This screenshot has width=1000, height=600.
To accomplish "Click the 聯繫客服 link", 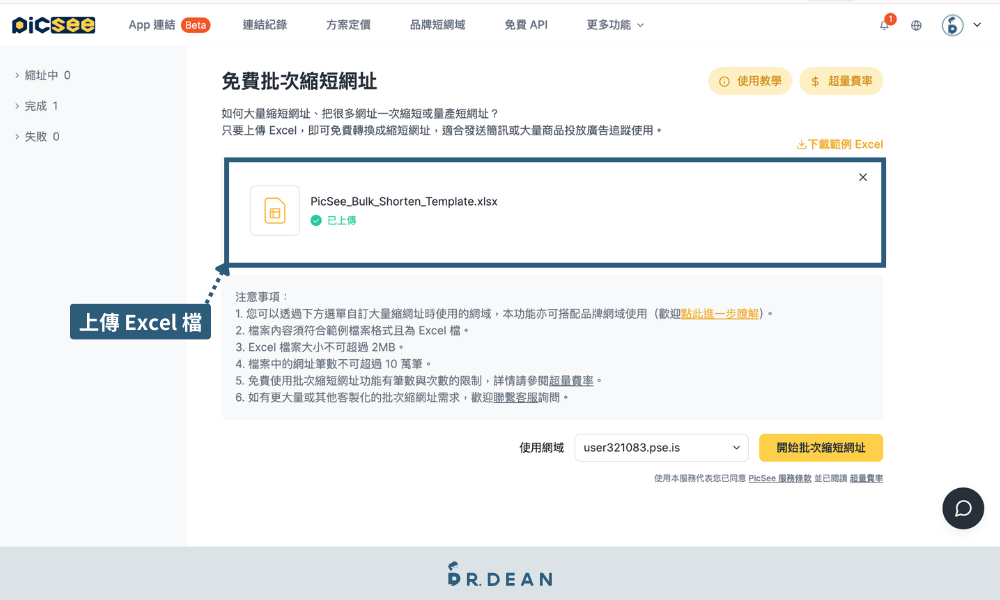I will [x=515, y=397].
